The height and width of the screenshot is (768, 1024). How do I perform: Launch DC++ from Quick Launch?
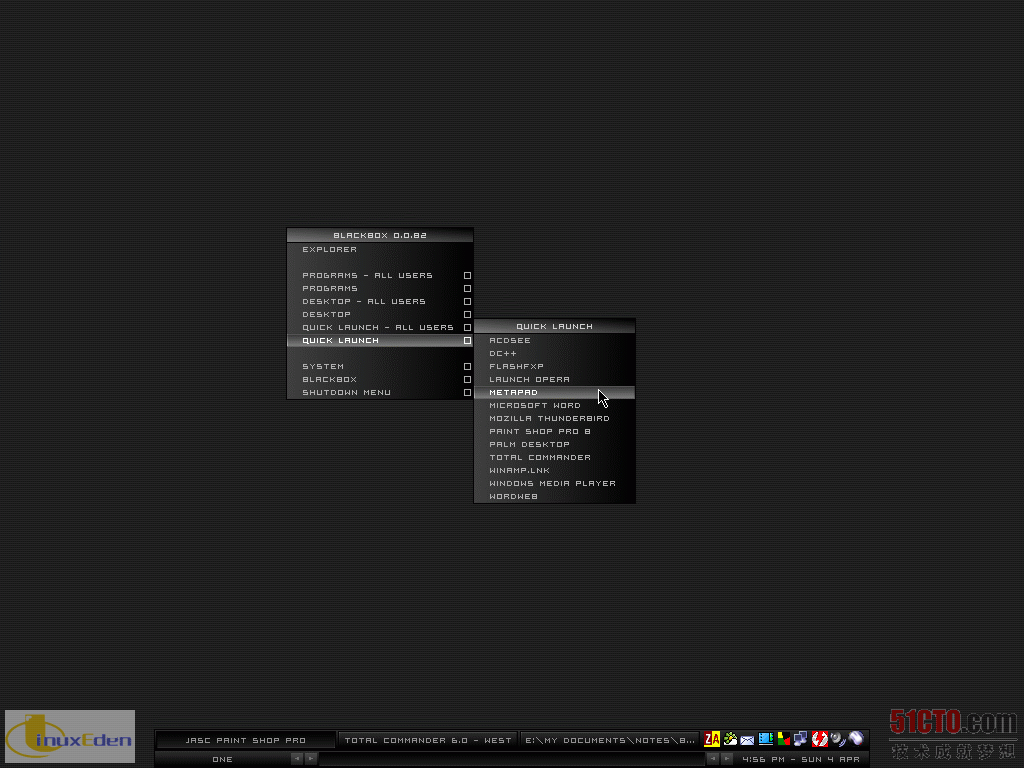tap(554, 354)
